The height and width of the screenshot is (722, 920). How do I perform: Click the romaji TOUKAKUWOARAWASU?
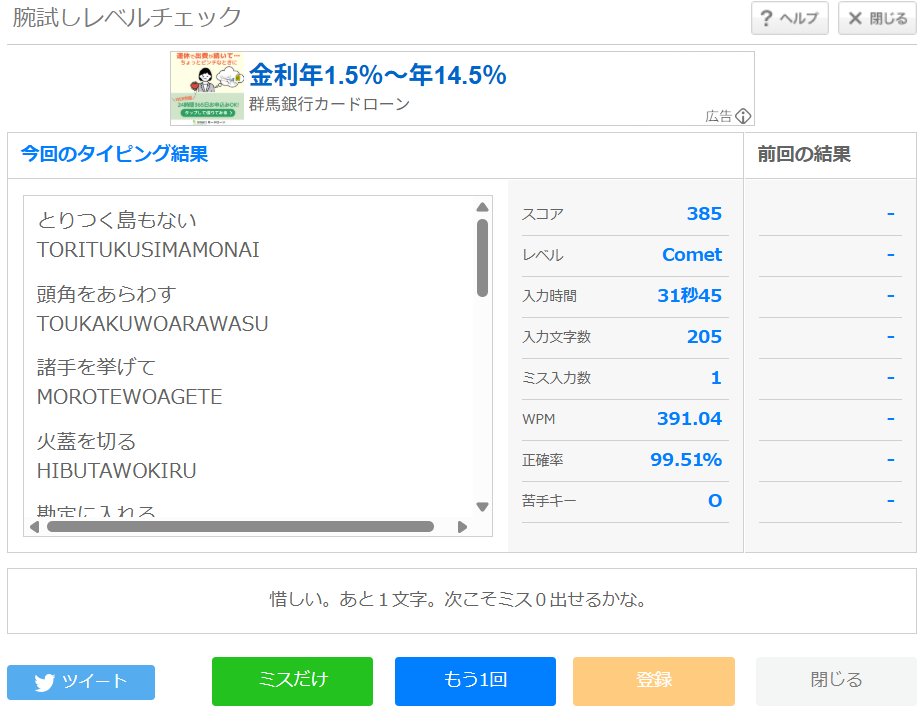click(x=153, y=324)
